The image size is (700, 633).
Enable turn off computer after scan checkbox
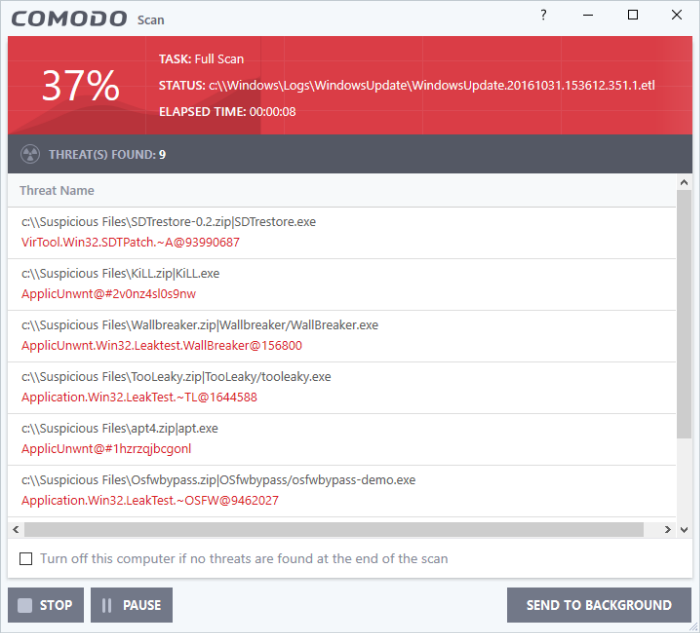[x=26, y=559]
